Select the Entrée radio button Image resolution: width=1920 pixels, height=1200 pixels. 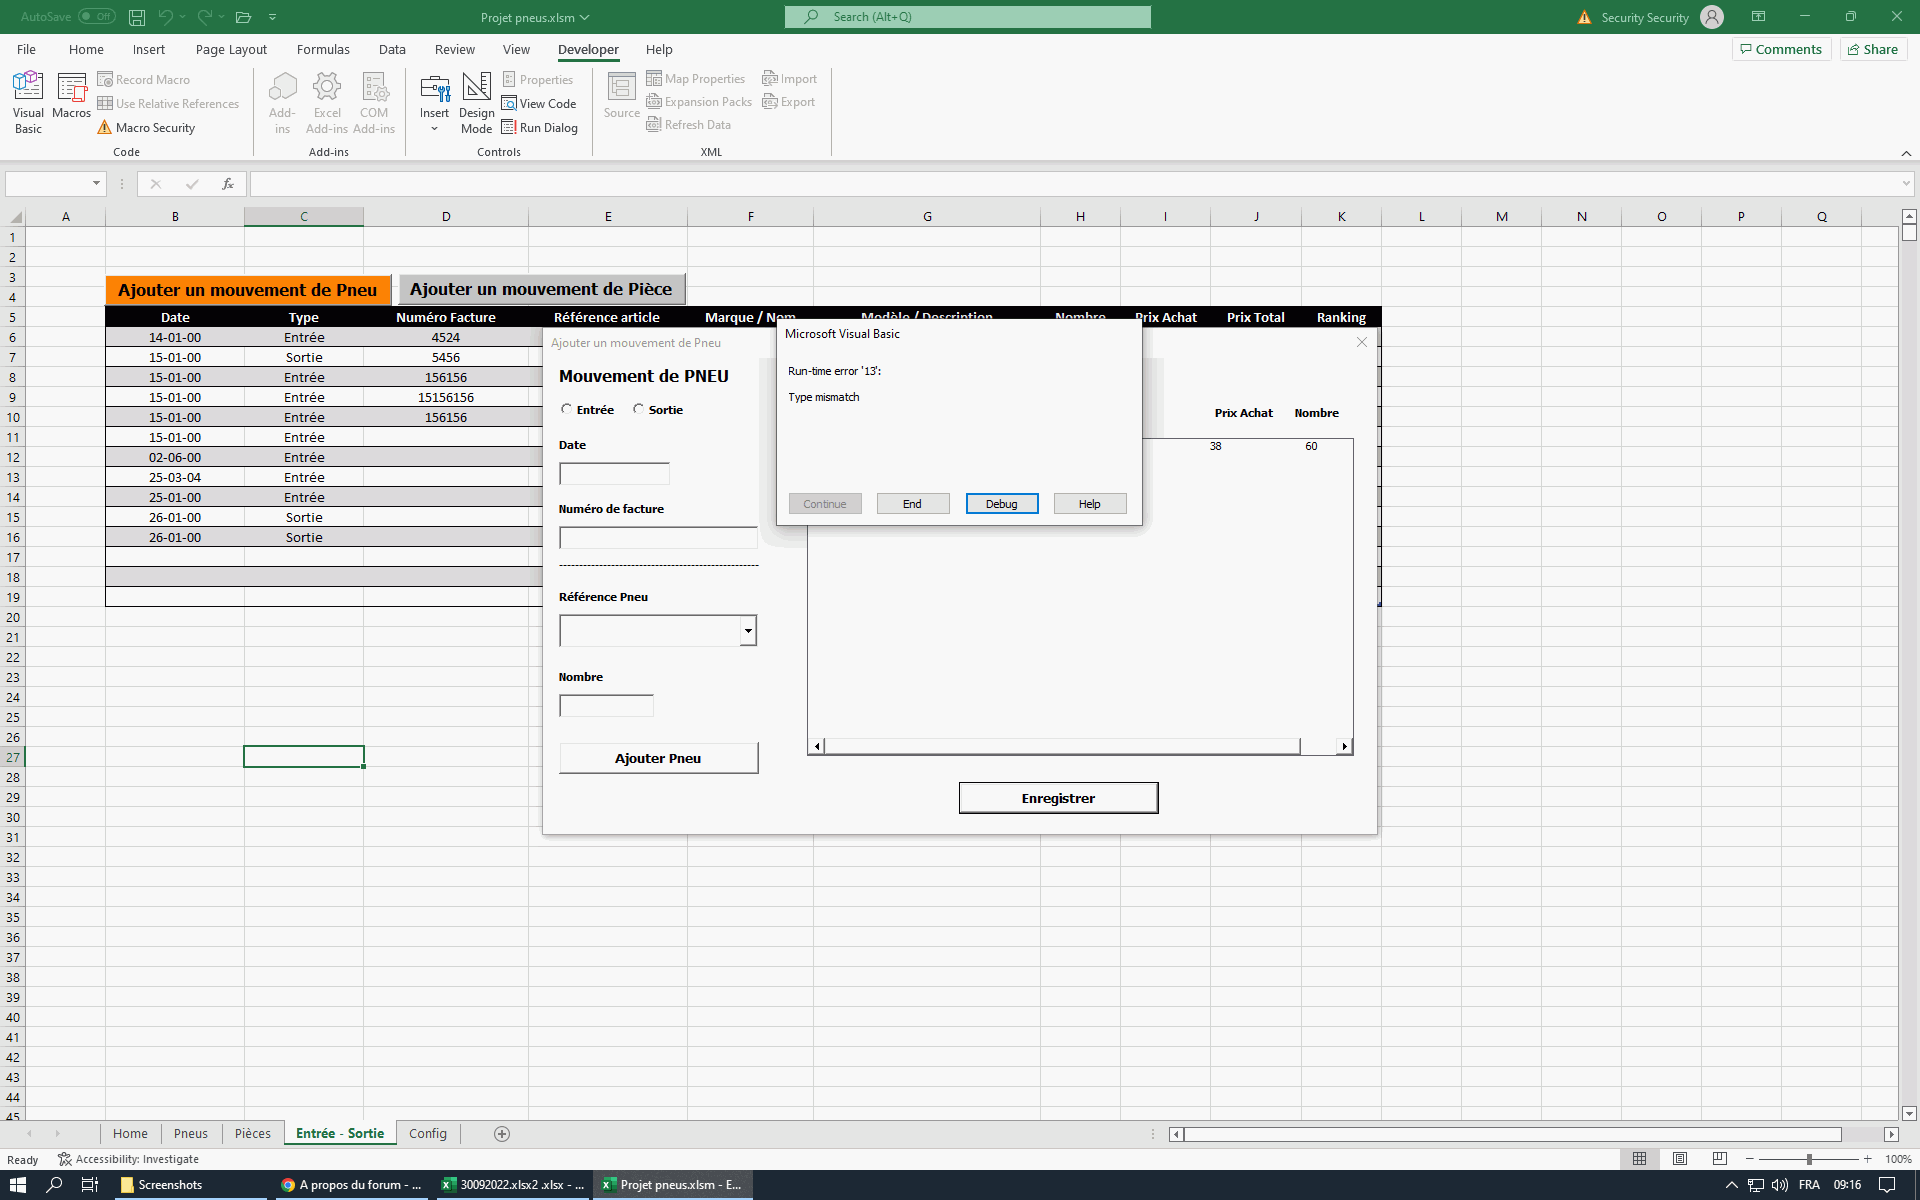point(567,409)
